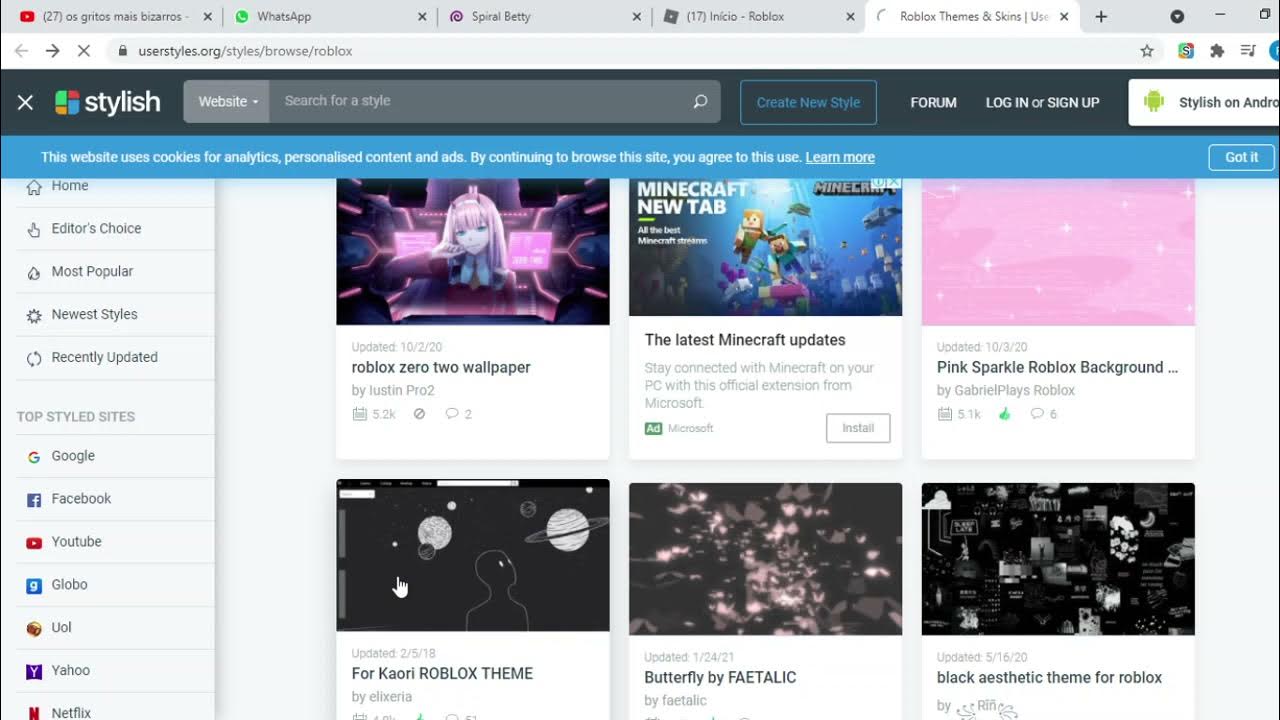The height and width of the screenshot is (720, 1280).
Task: Click the Editor's Choice hand icon
Action: pos(34,229)
